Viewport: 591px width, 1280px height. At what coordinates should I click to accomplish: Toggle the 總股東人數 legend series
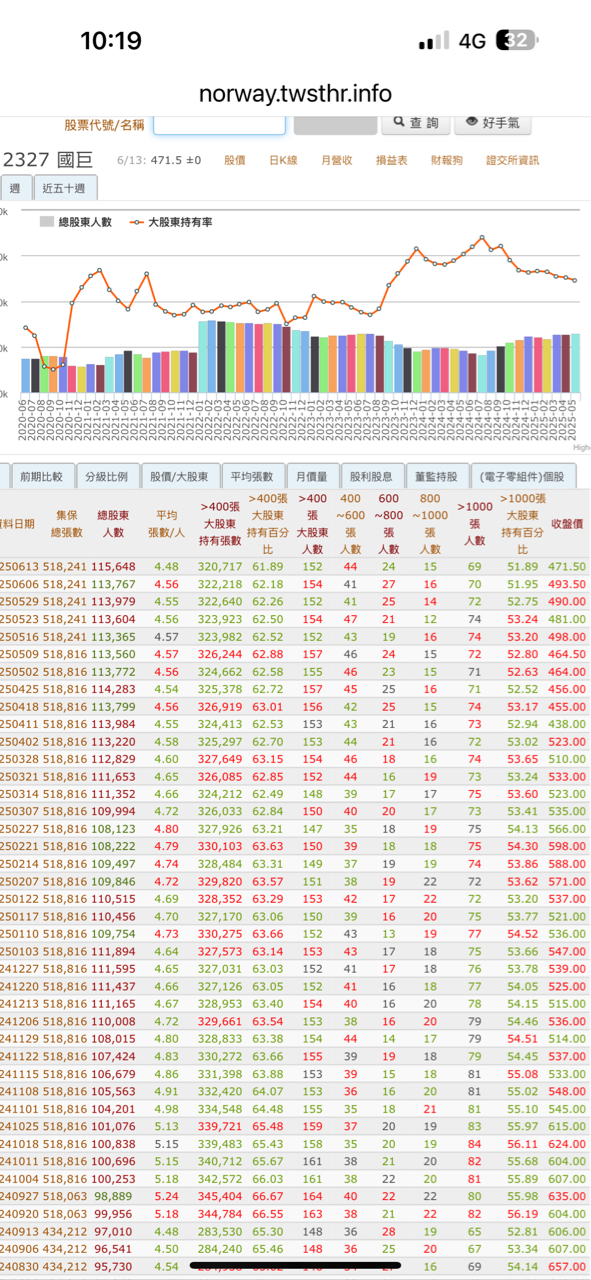tap(75, 222)
